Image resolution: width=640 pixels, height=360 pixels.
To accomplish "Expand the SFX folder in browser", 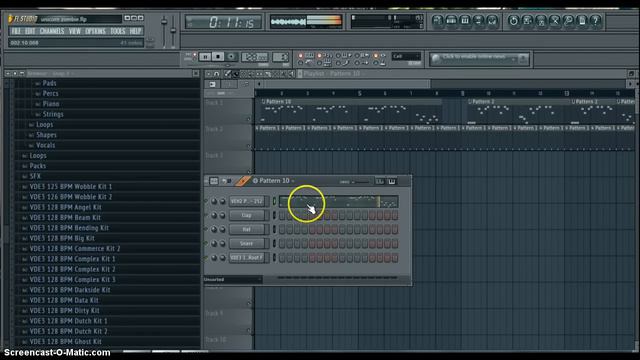I will tap(35, 176).
